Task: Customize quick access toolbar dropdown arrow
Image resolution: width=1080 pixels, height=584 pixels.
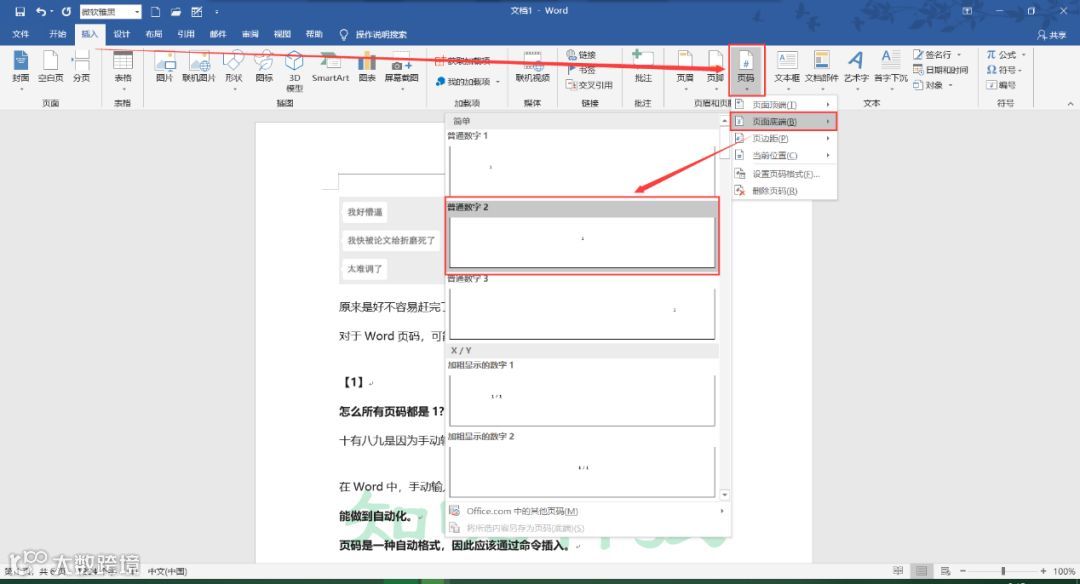Action: tap(216, 12)
